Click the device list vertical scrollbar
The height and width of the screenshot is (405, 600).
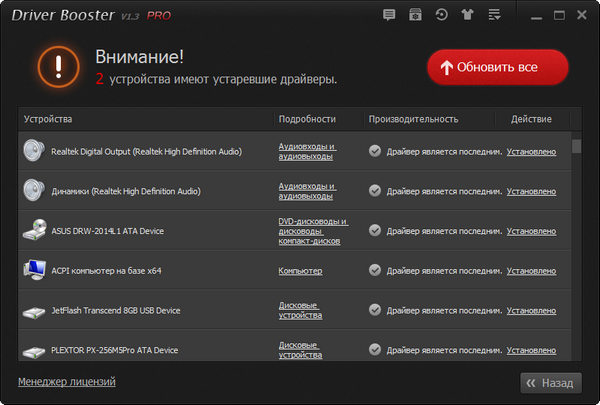coord(576,250)
